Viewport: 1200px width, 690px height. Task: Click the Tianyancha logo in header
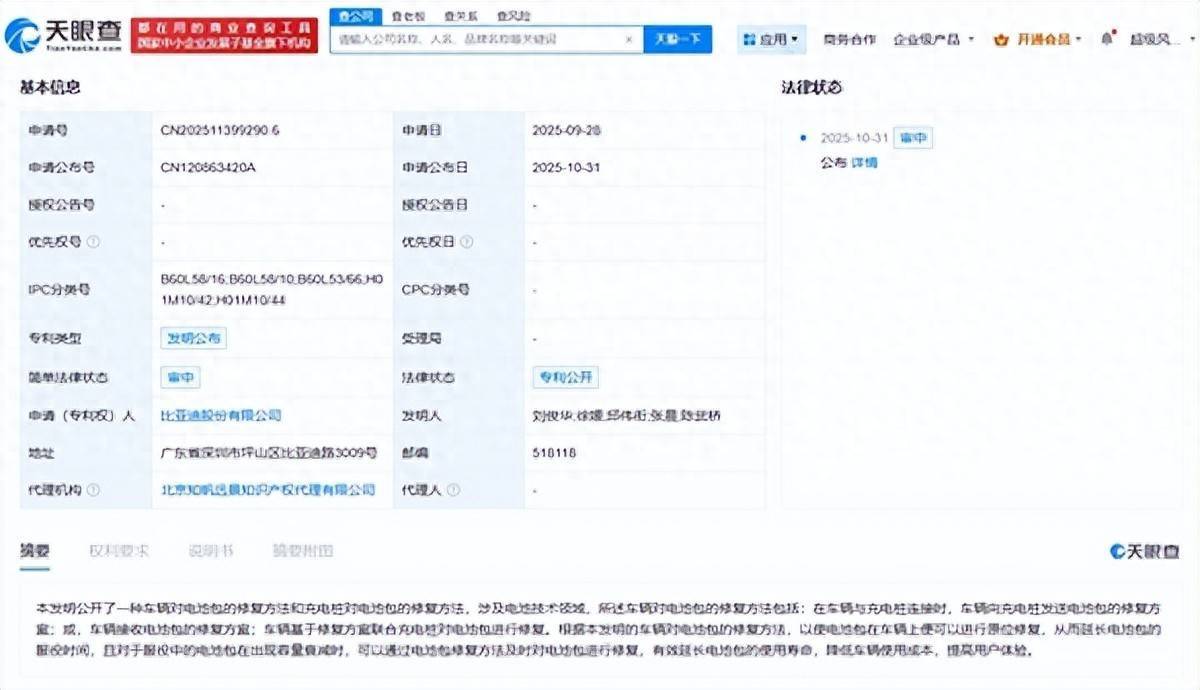click(x=64, y=36)
